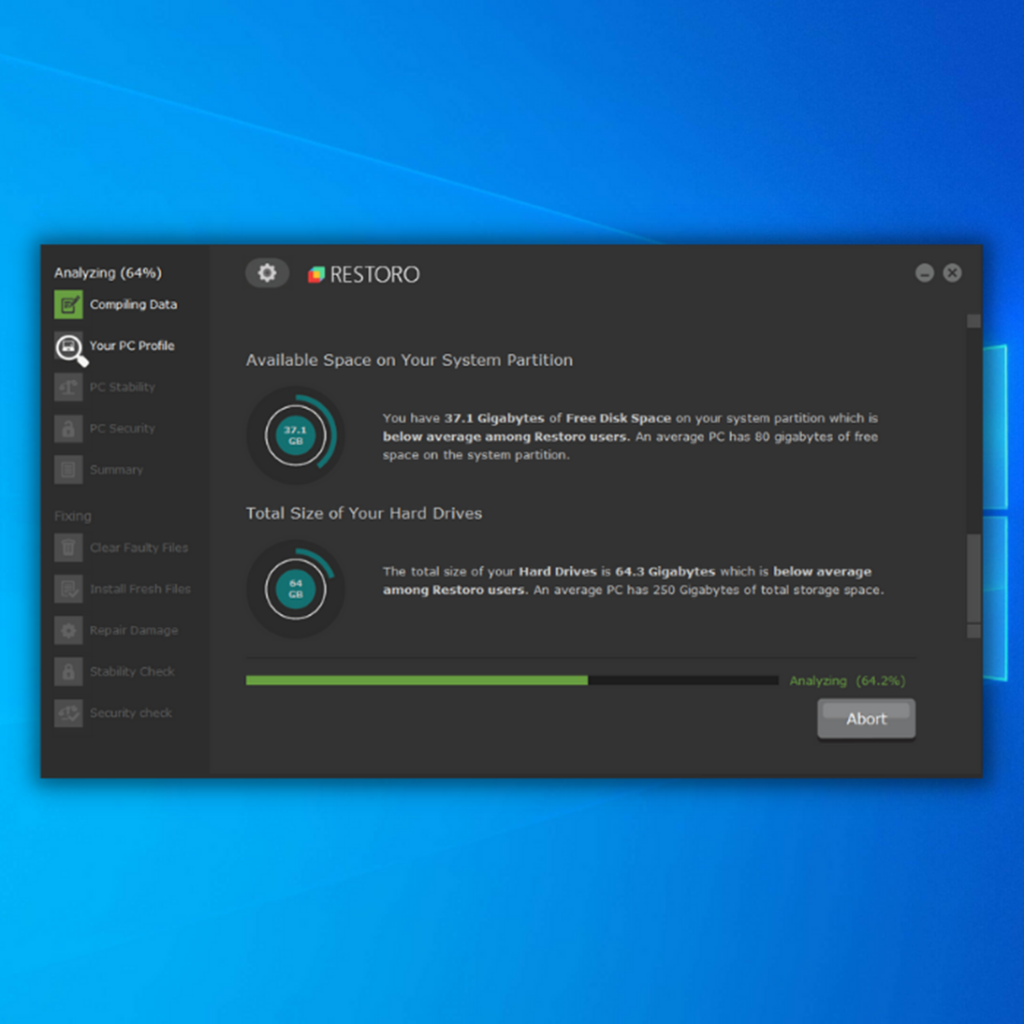The image size is (1024, 1024).
Task: Click the Security check shield icon
Action: [x=69, y=713]
